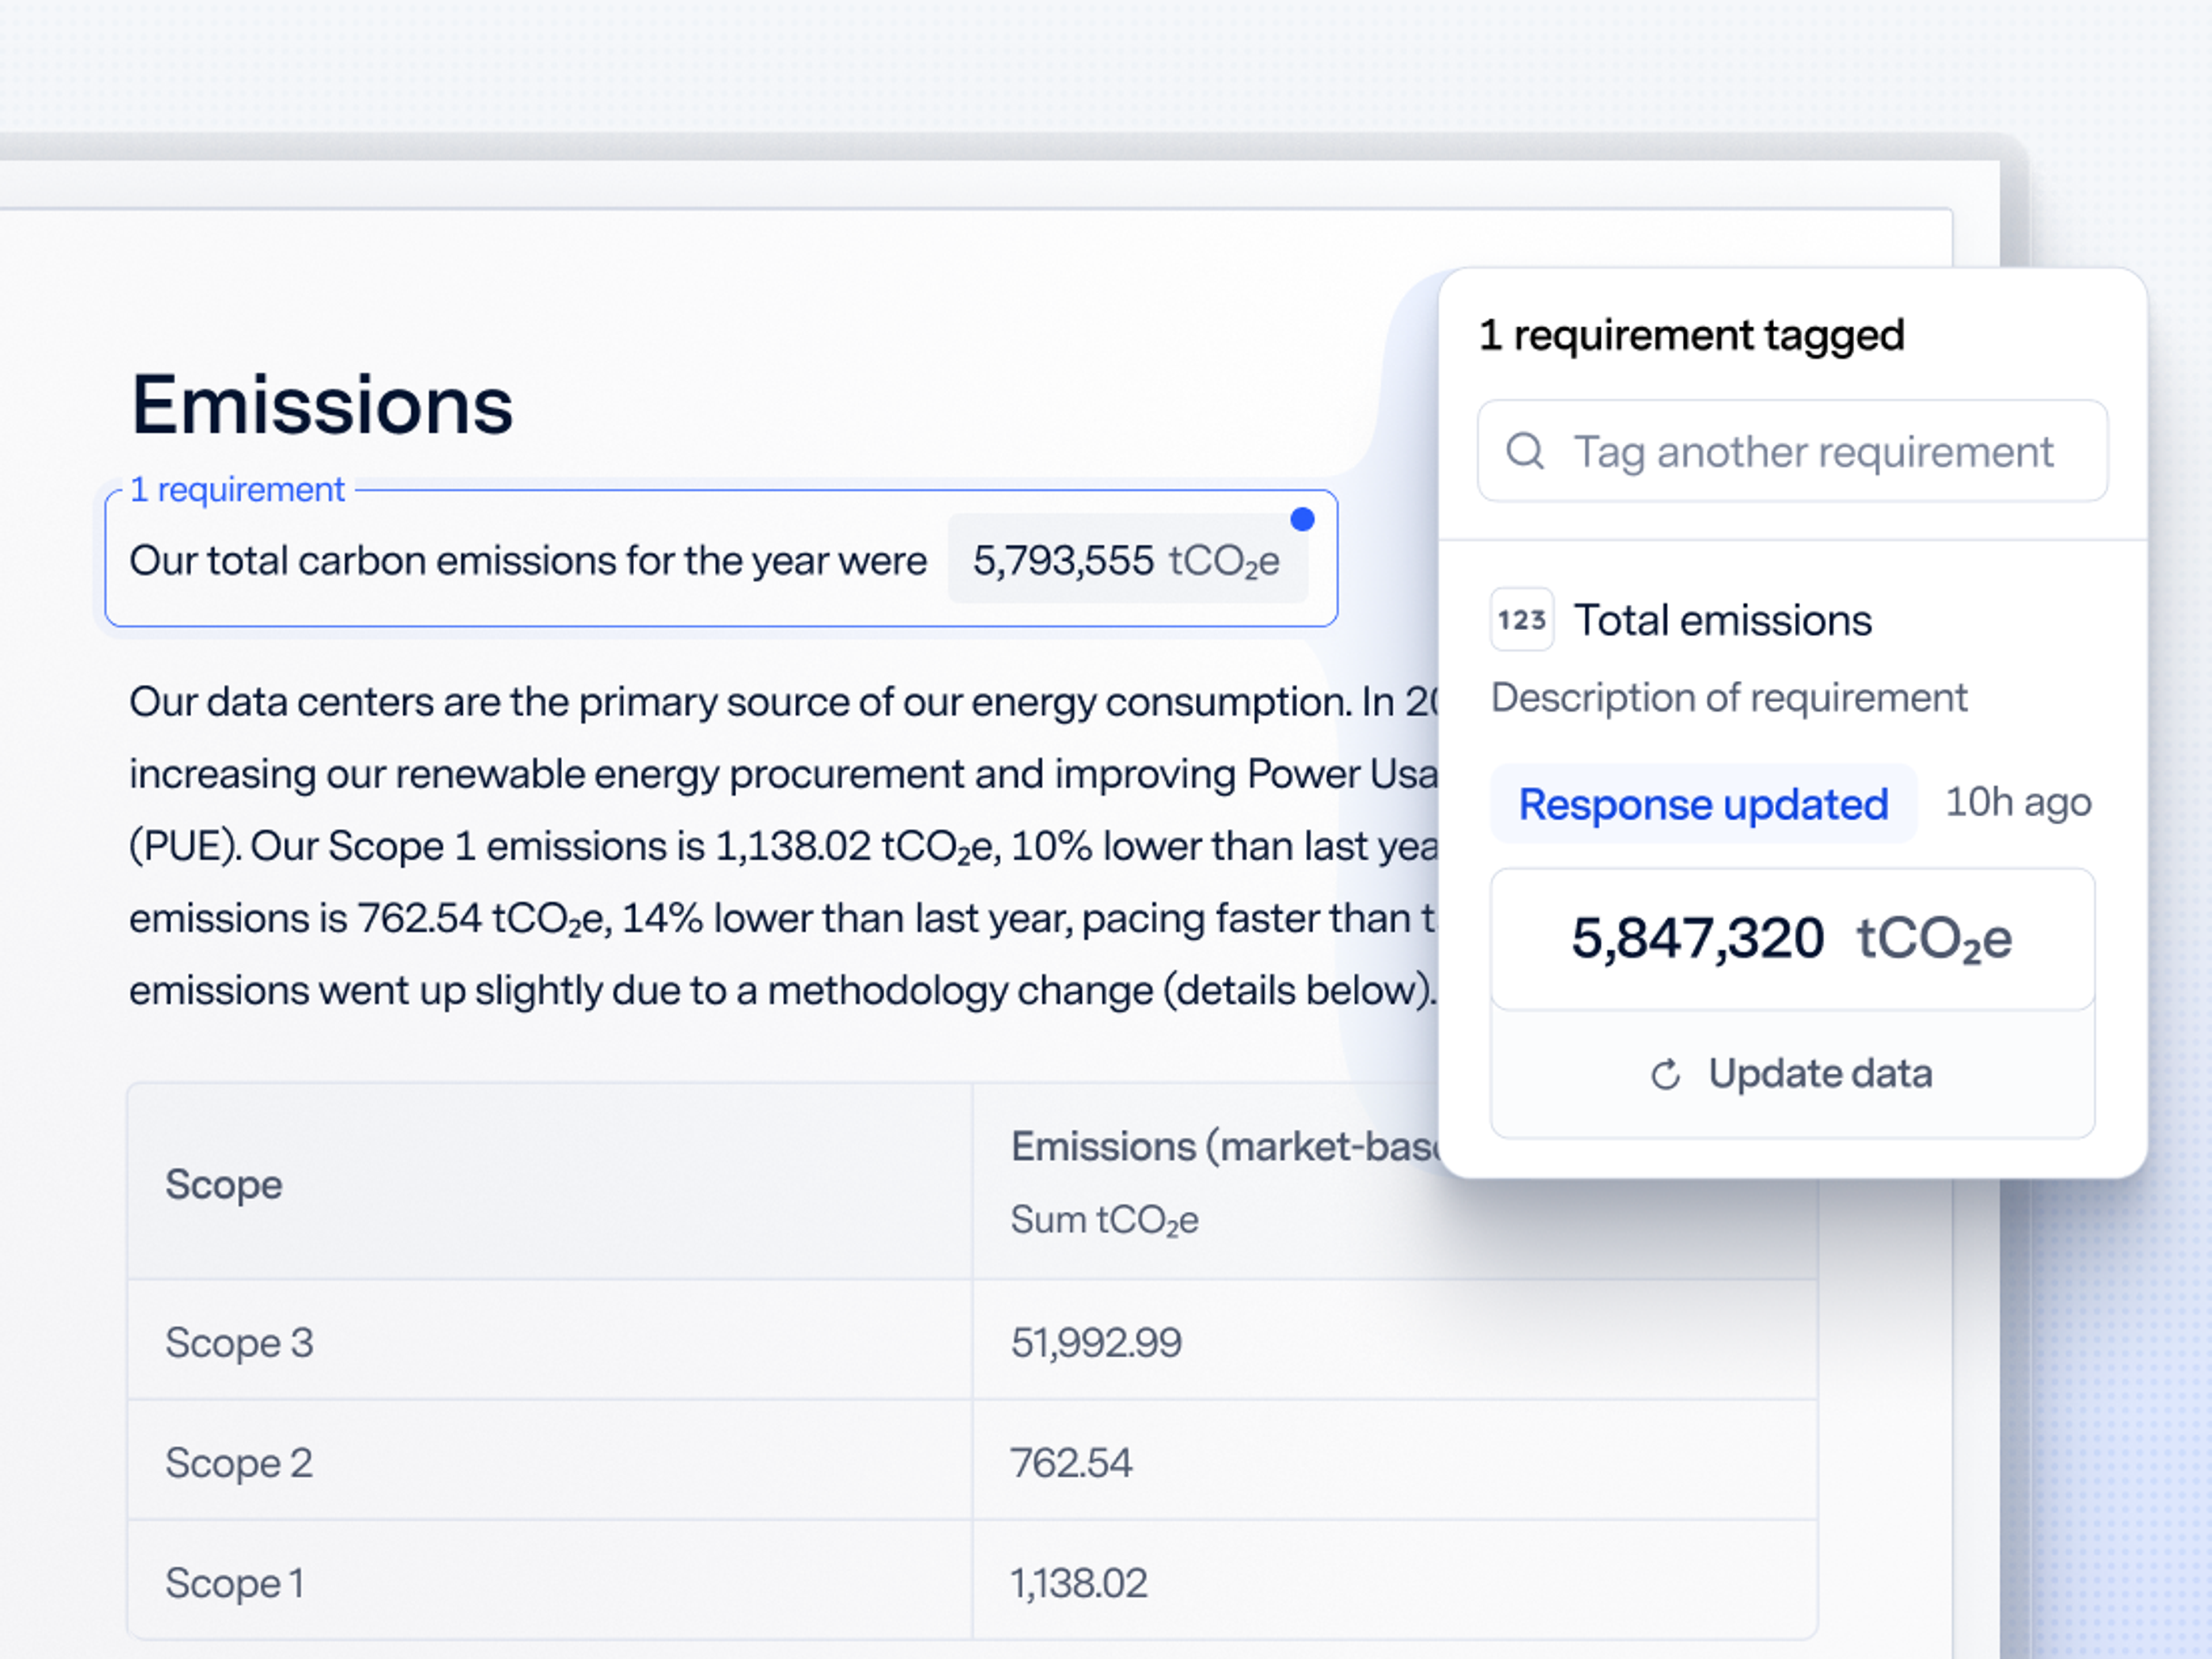This screenshot has width=2212, height=1659.
Task: Click the Emissions (market-based) column header
Action: 1224,1147
